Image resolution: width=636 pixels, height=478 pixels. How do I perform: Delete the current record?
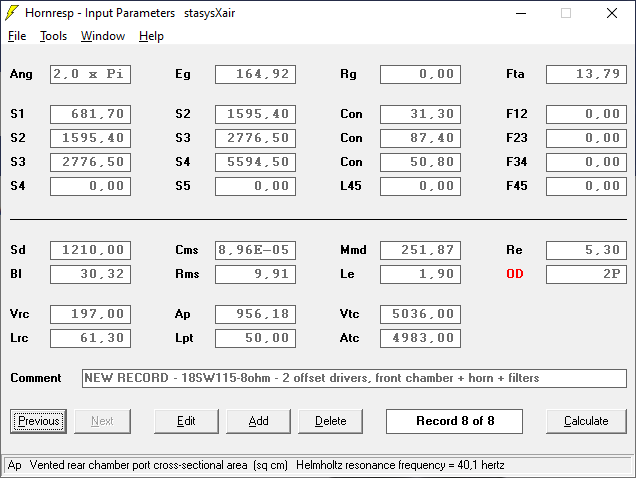[331, 421]
